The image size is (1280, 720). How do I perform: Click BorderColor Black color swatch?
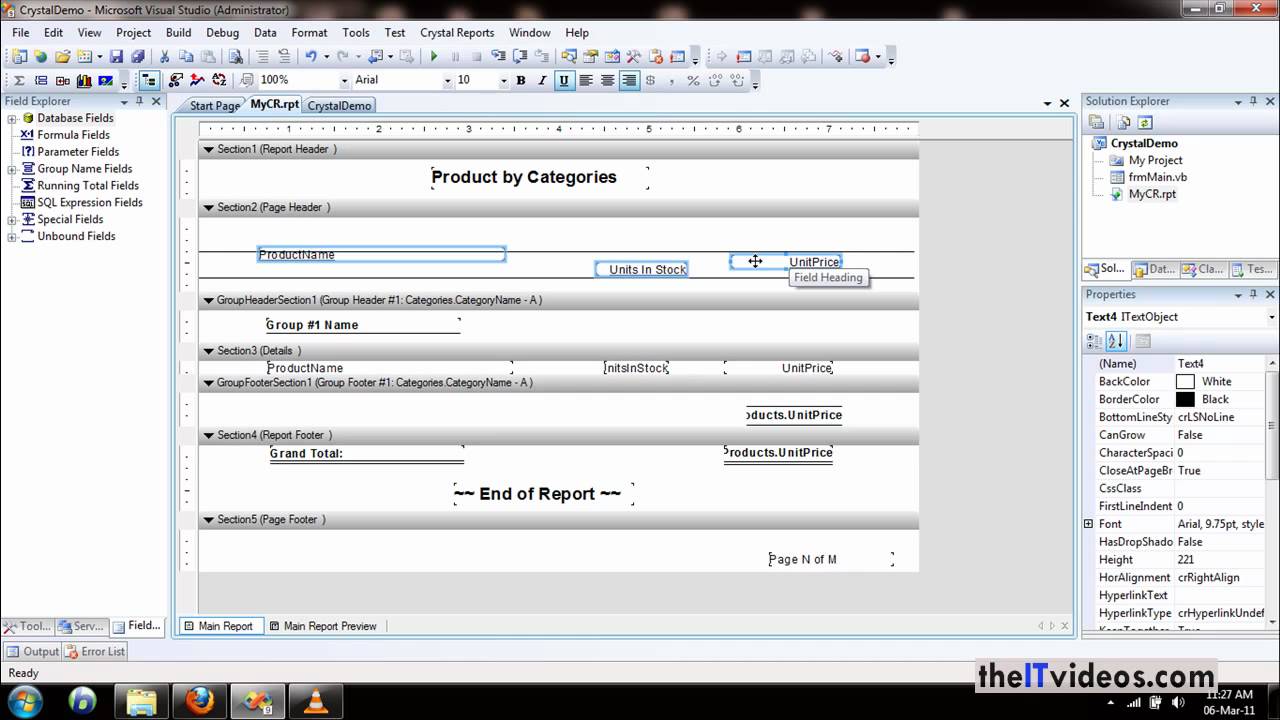point(1186,400)
